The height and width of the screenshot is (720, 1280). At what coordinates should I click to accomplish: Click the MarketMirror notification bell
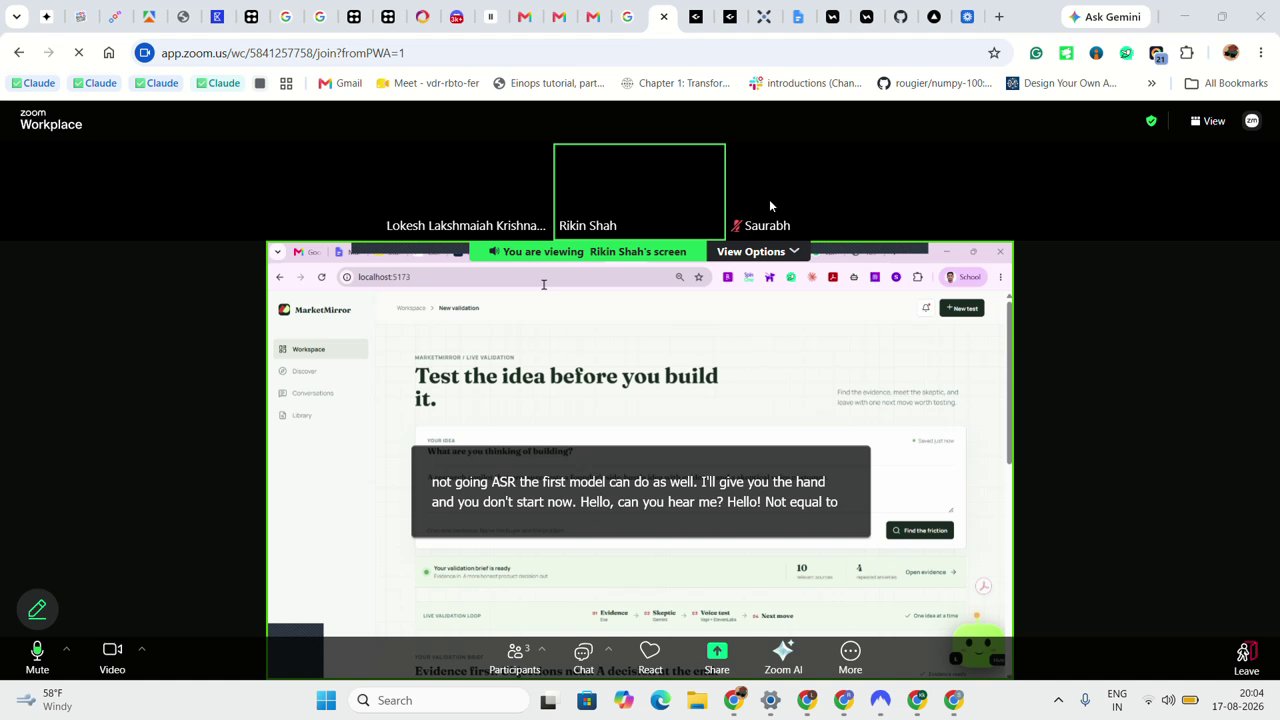tap(926, 308)
